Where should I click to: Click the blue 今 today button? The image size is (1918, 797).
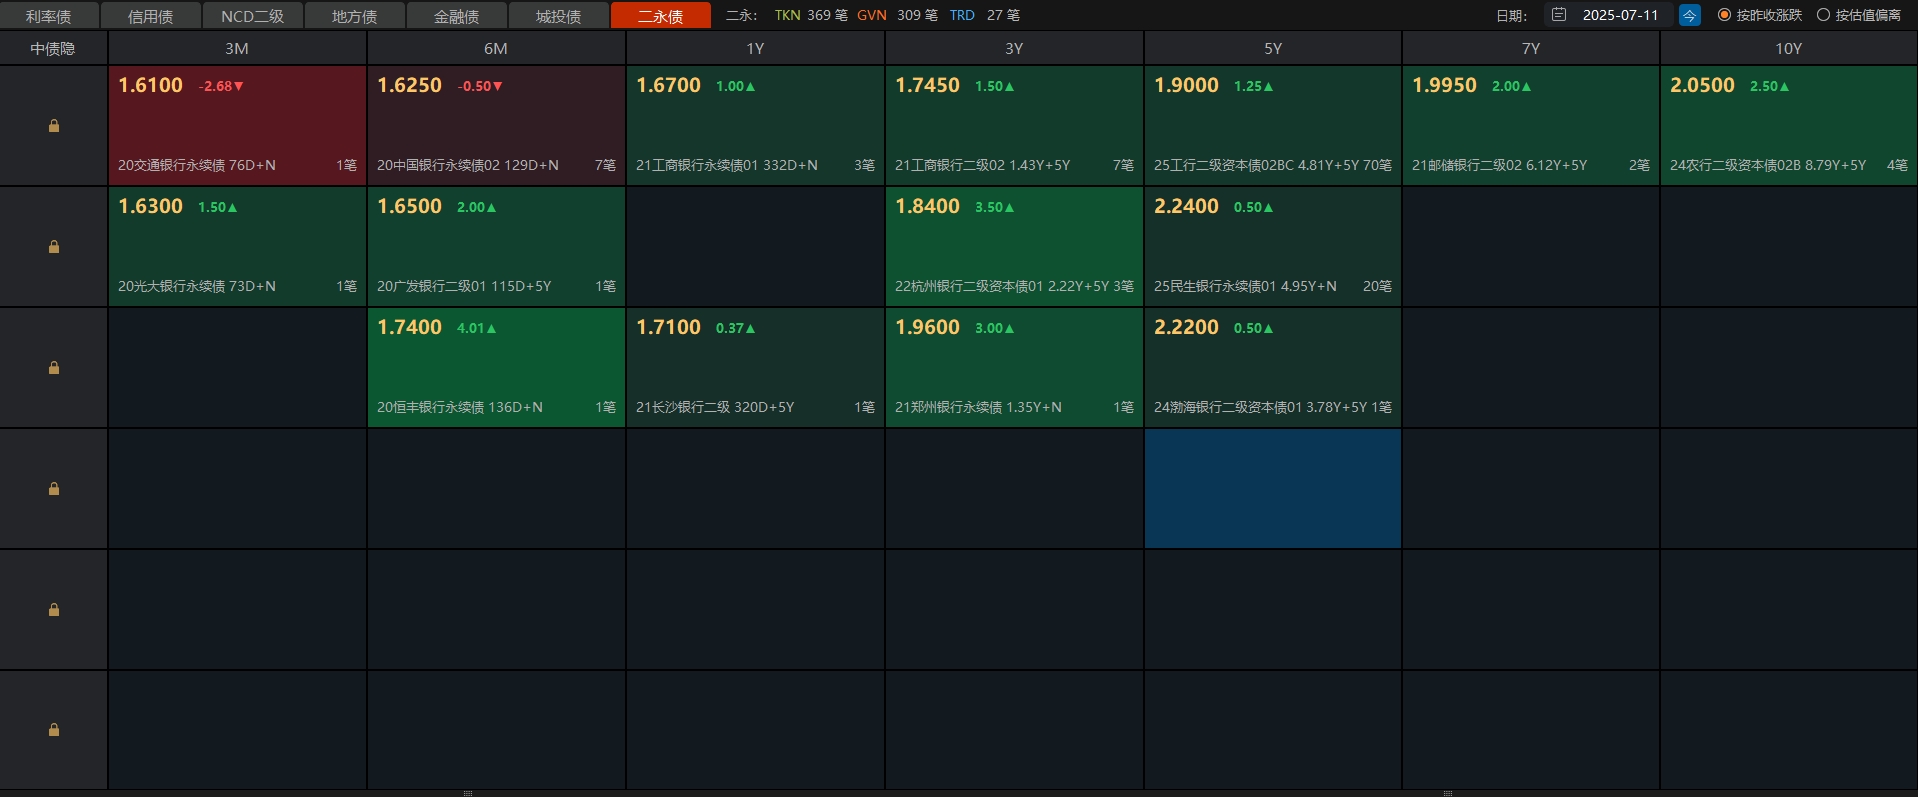(1690, 15)
